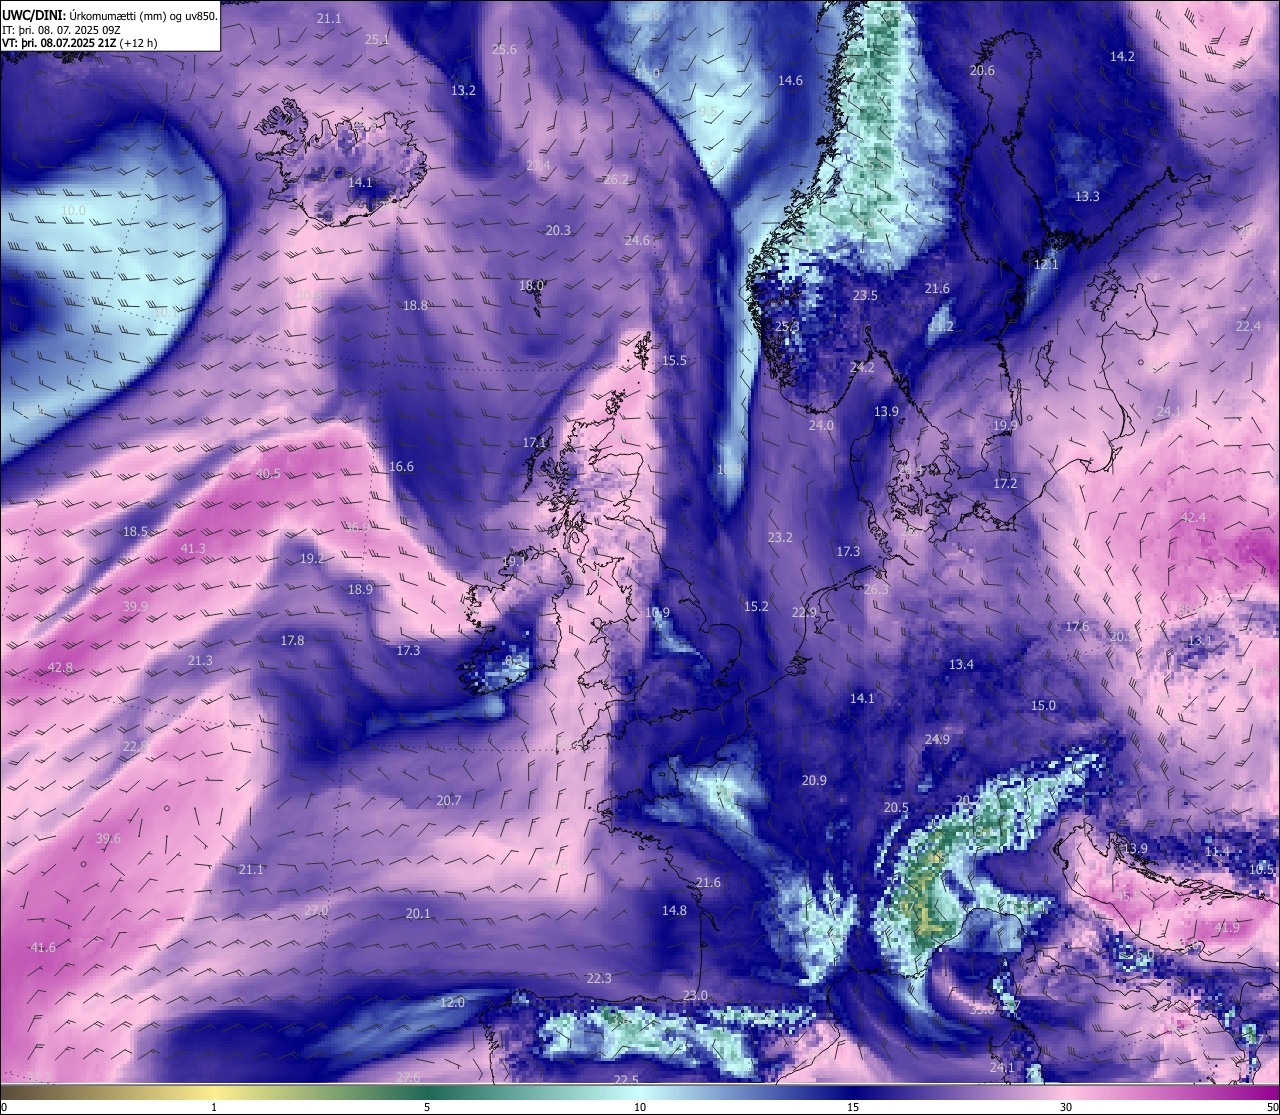The height and width of the screenshot is (1115, 1280).
Task: Click the value 17.8 in the Atlantic
Action: point(292,640)
